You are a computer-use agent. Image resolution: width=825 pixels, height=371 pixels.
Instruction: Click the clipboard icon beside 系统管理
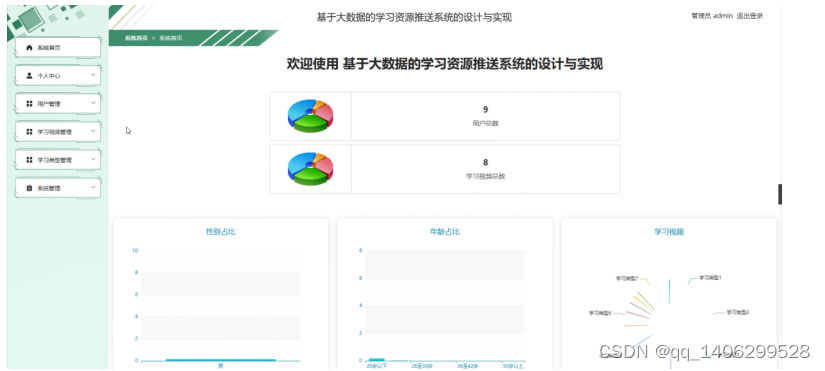(x=29, y=188)
